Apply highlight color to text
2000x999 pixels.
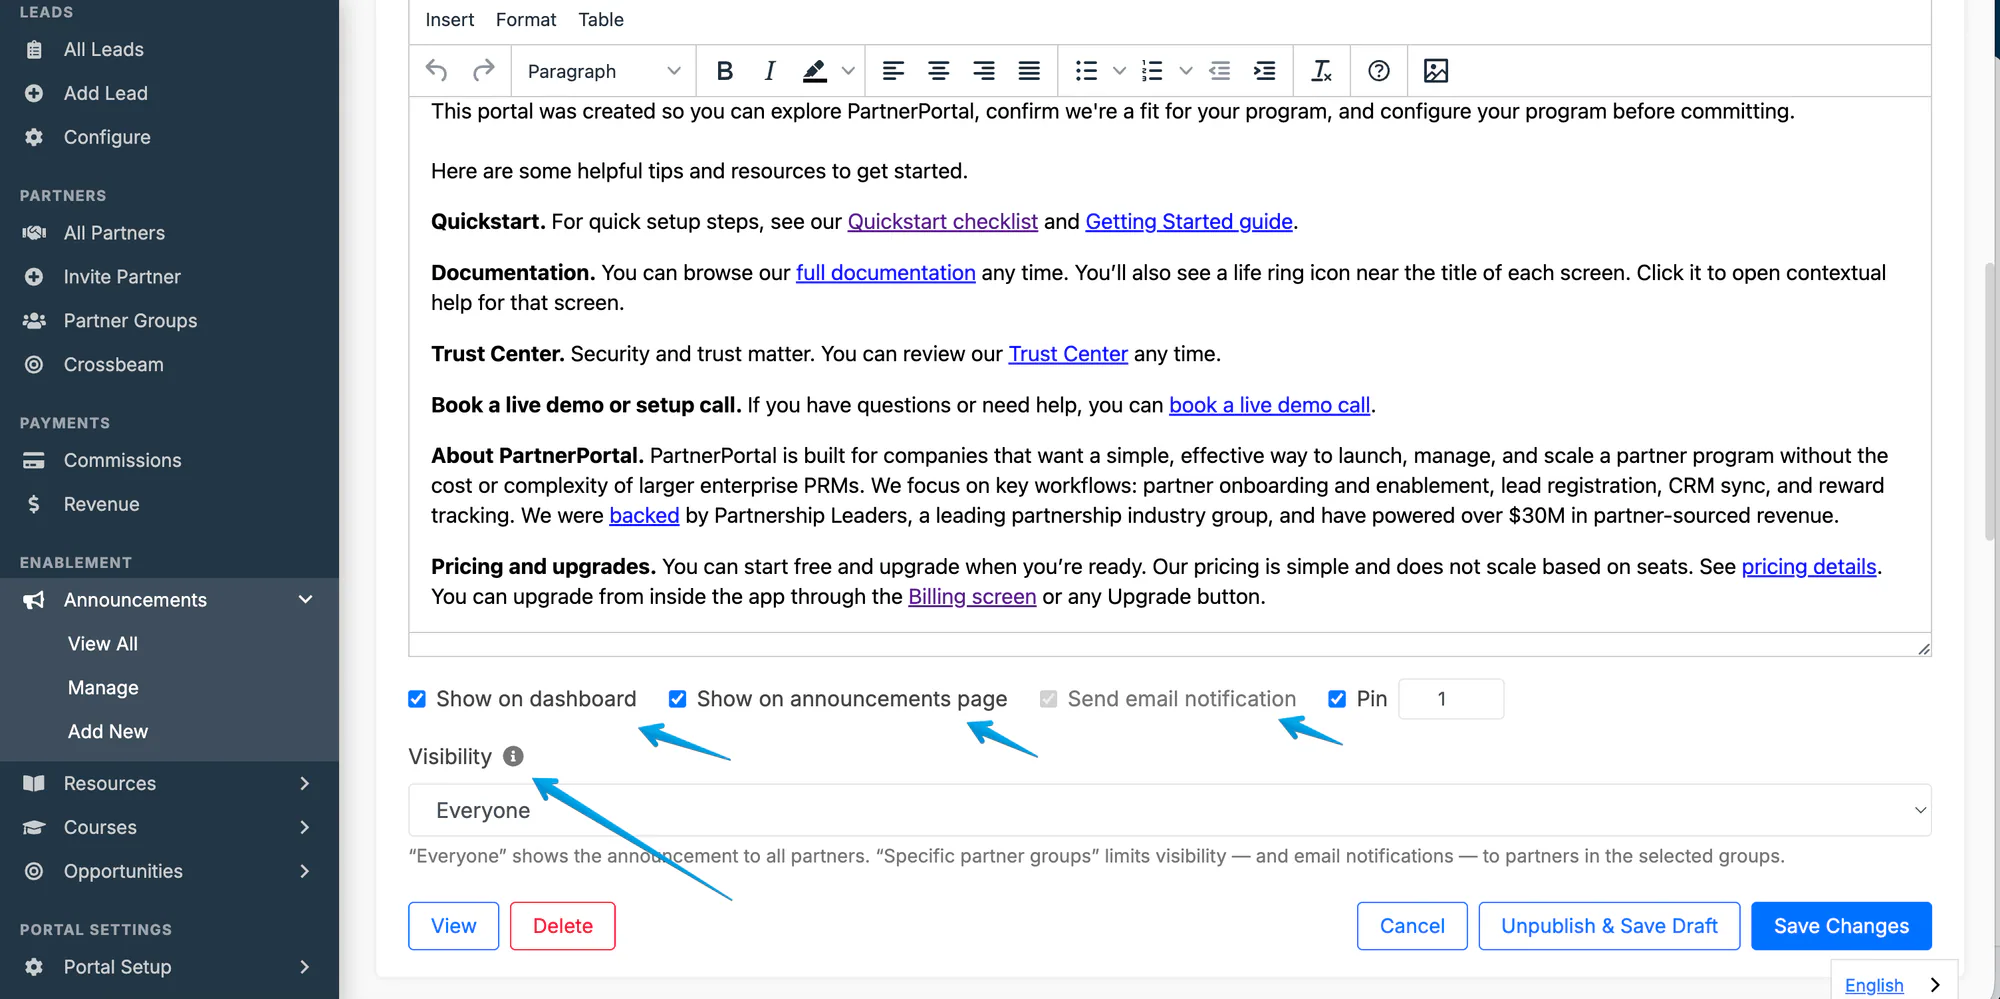click(815, 71)
